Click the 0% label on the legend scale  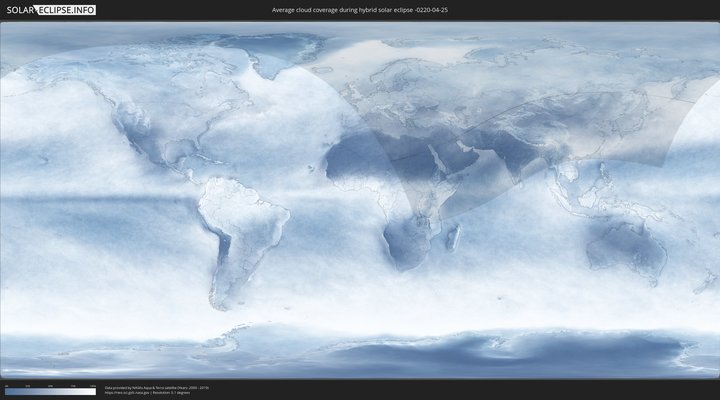pos(6,385)
